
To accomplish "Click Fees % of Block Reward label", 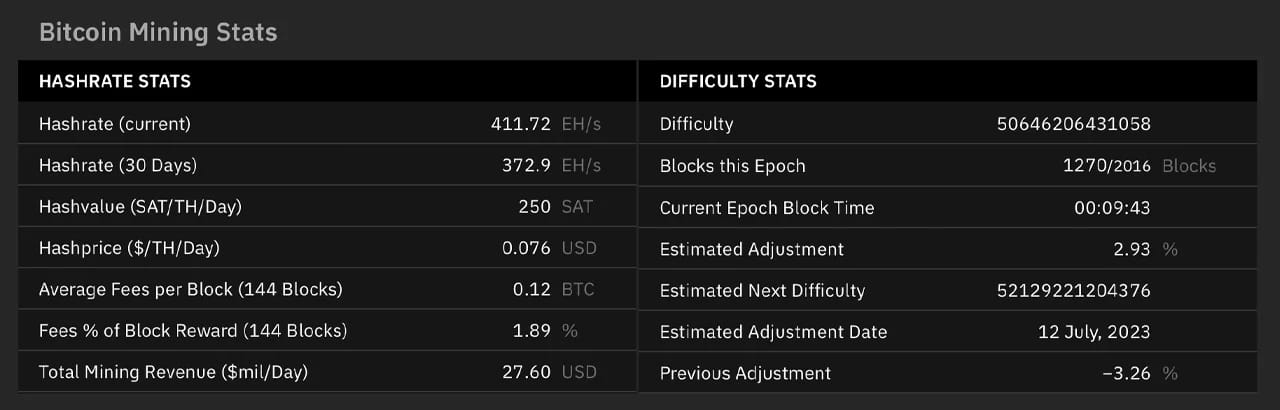I will pos(193,331).
